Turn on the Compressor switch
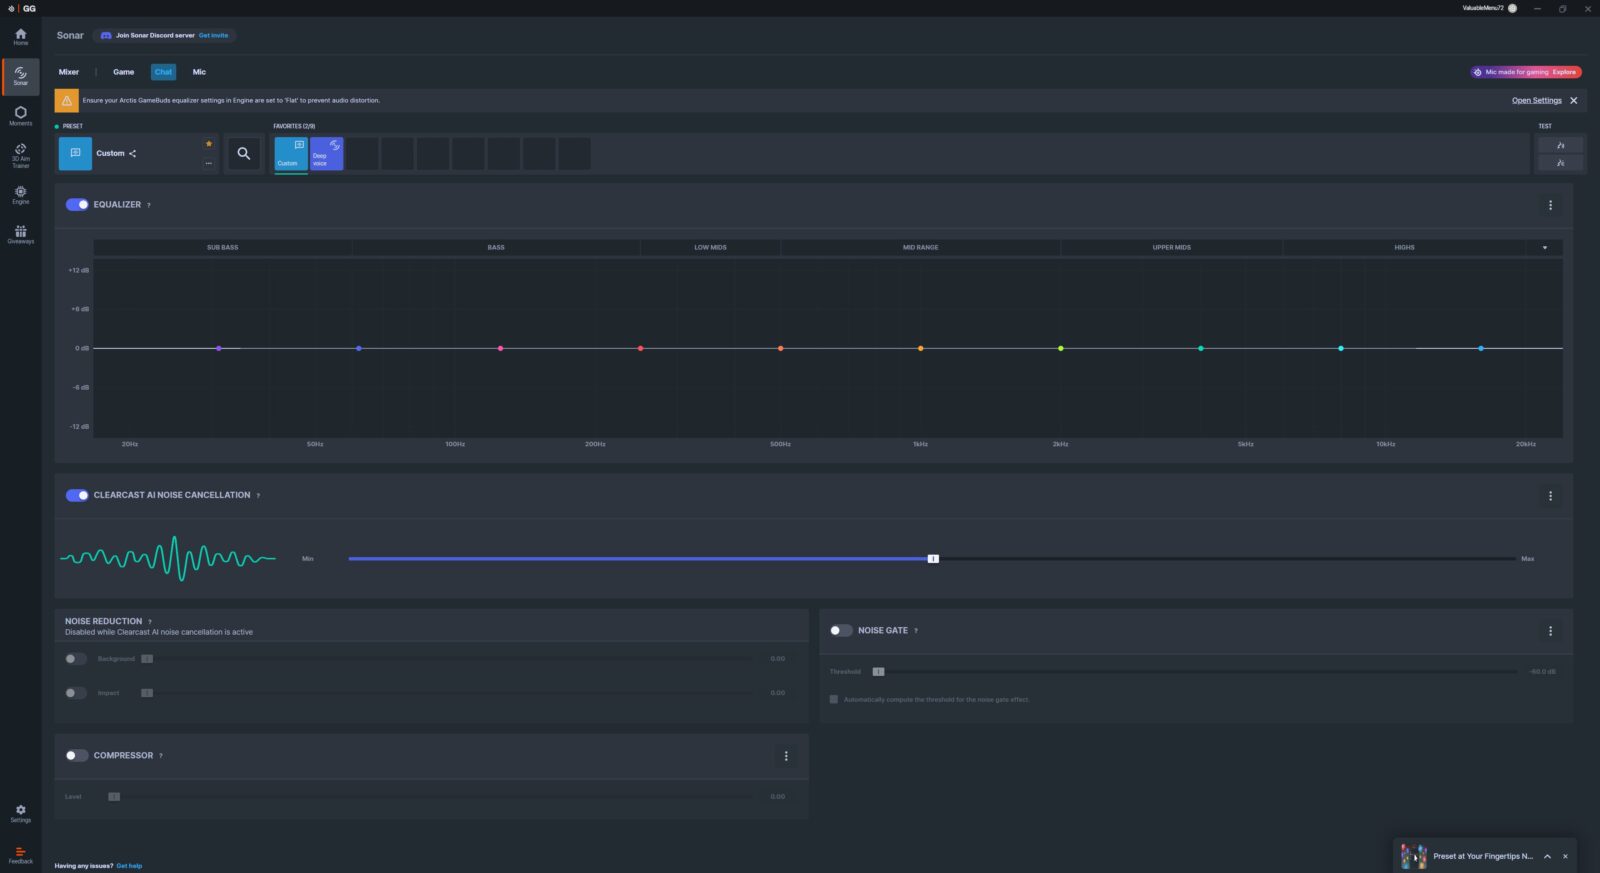 [77, 756]
